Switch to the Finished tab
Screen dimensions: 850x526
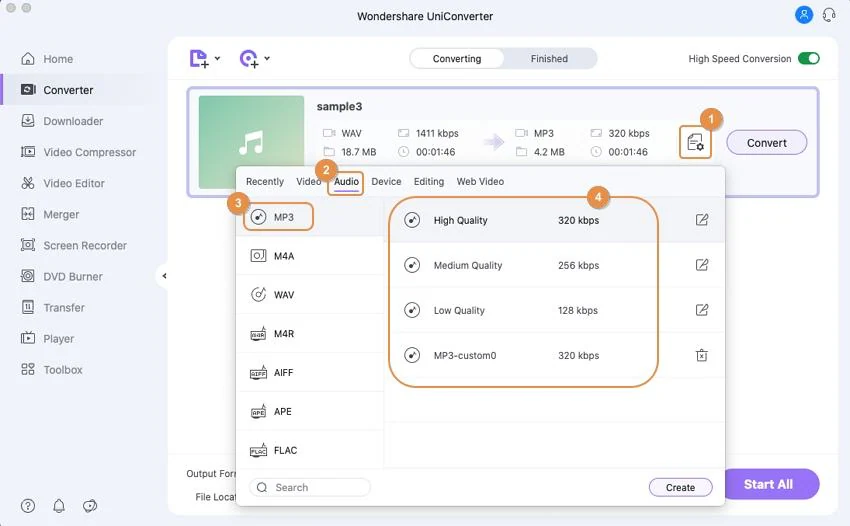click(549, 59)
